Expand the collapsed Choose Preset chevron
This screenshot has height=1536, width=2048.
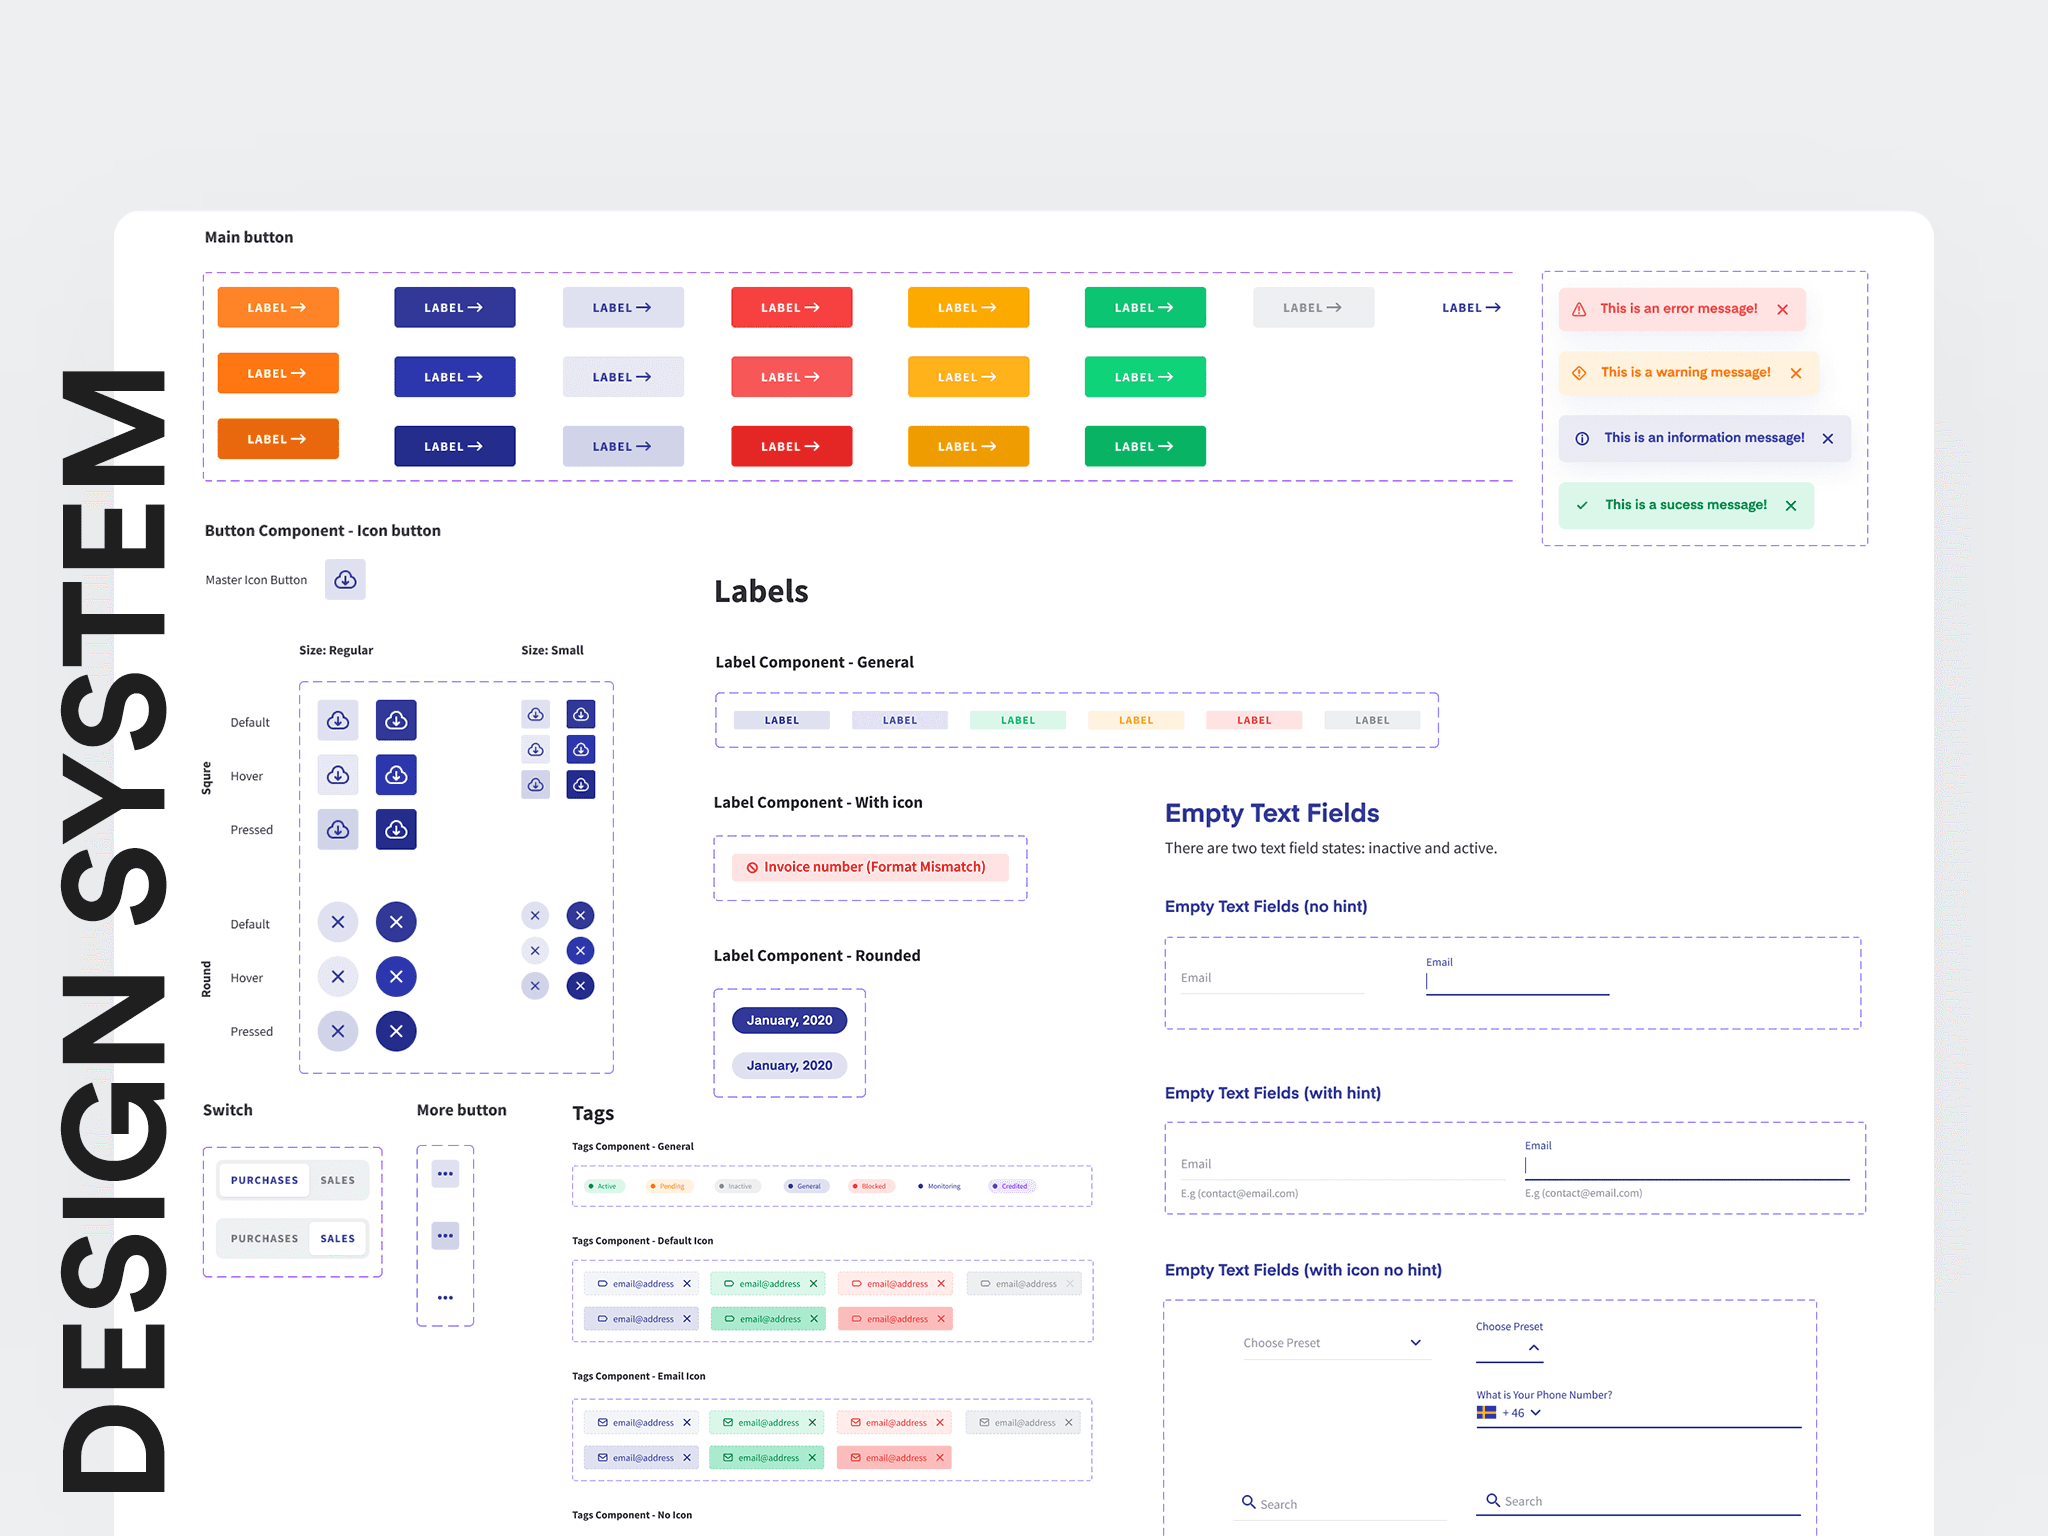click(1415, 1343)
